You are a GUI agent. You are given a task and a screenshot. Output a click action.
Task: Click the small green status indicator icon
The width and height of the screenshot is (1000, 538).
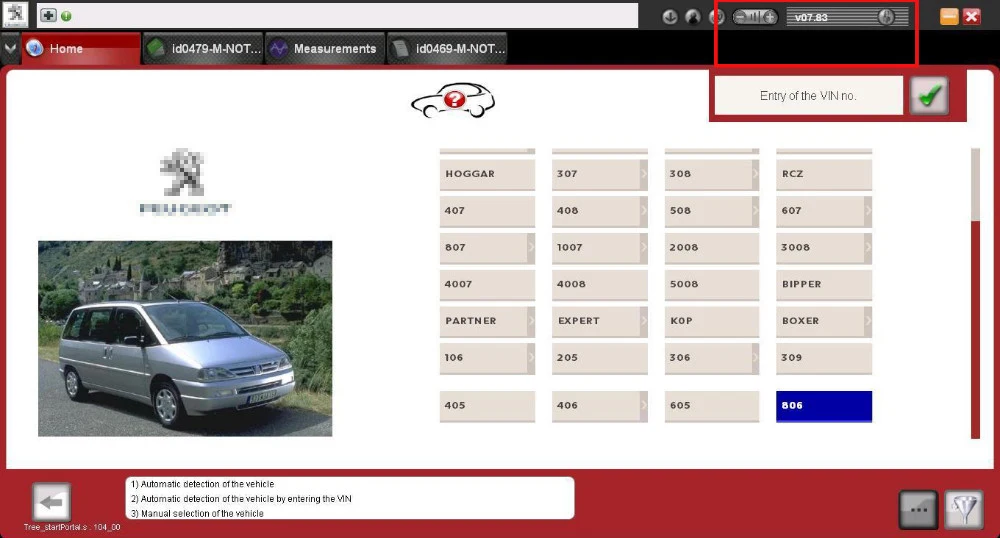click(x=66, y=16)
